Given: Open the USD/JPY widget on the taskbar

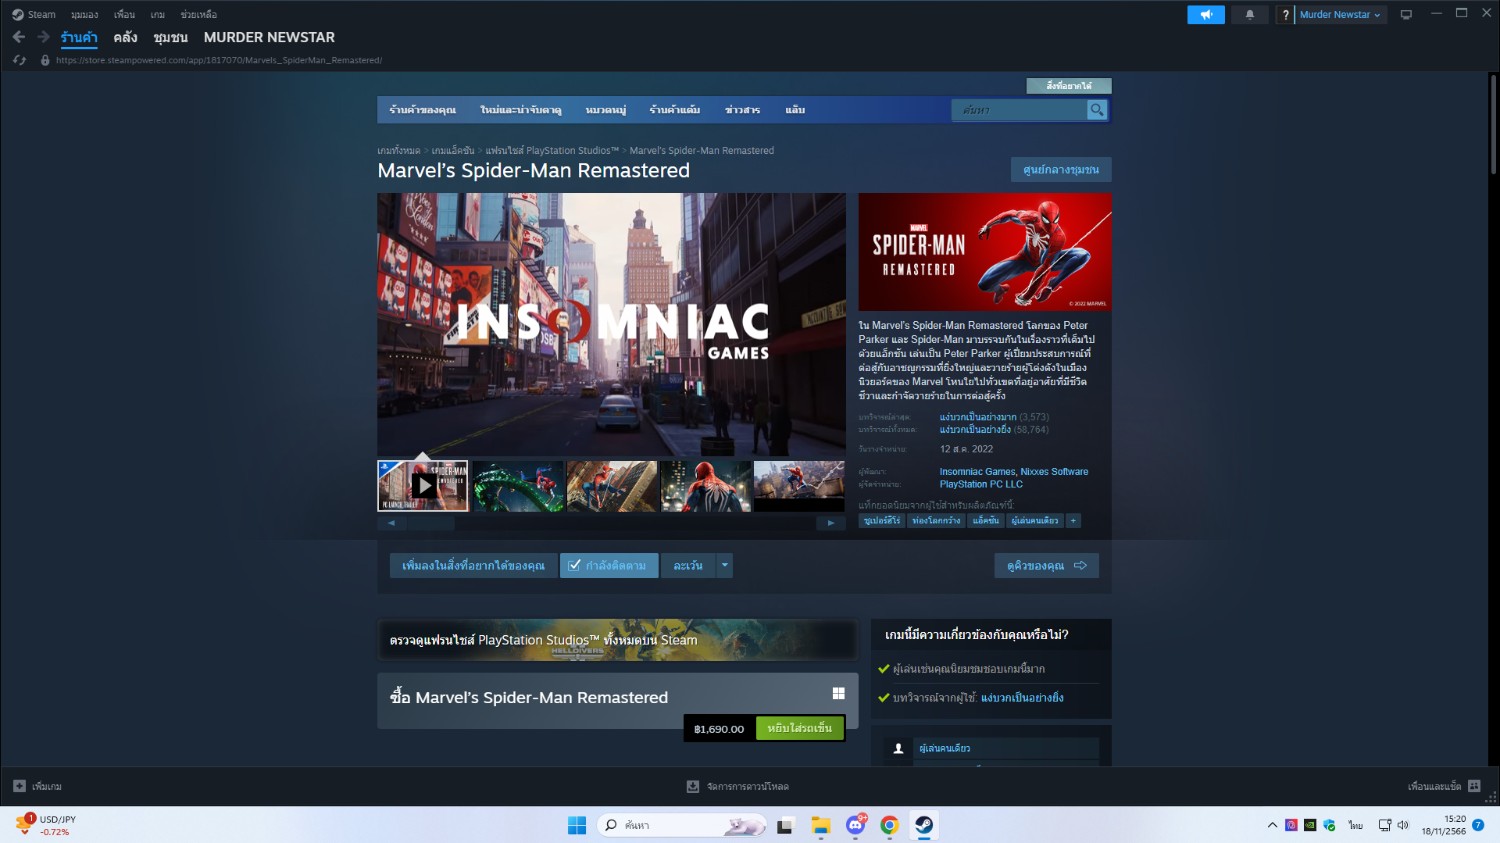Looking at the screenshot, I should point(46,825).
